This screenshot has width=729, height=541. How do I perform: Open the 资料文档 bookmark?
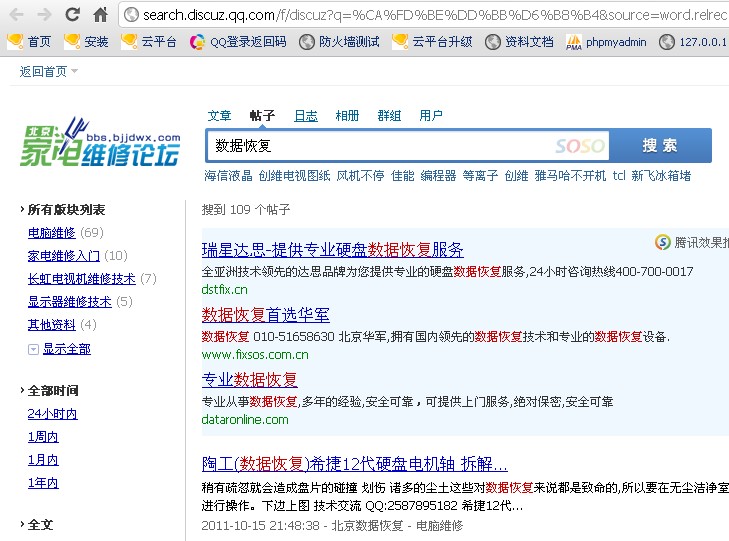[519, 42]
